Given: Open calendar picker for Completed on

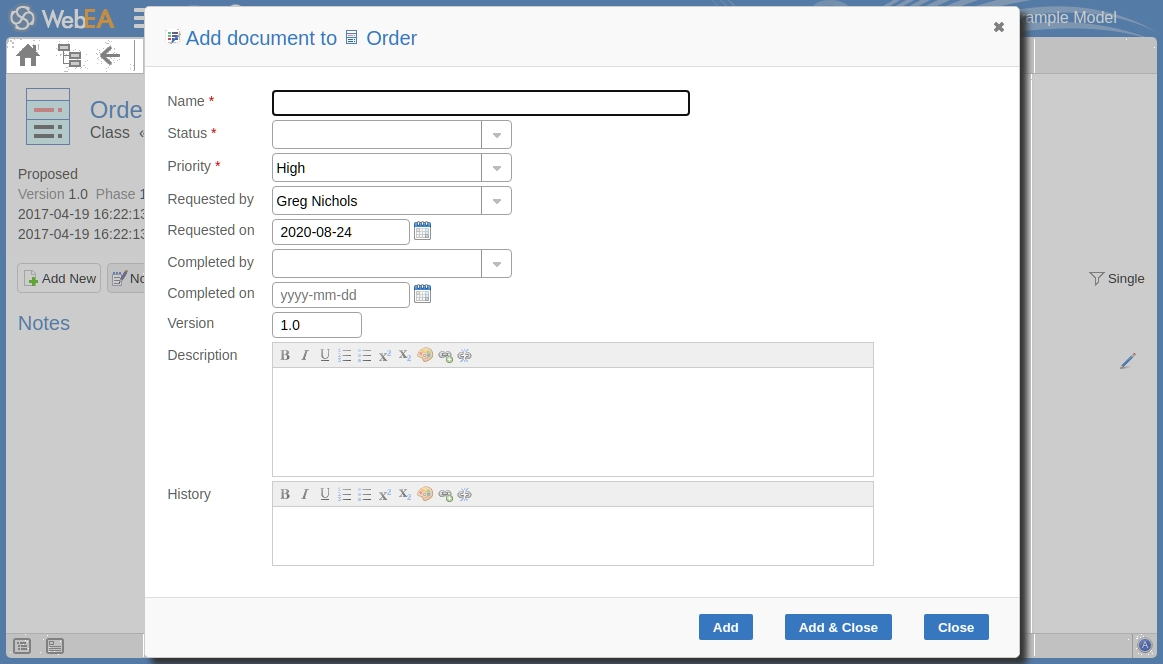Looking at the screenshot, I should pos(422,294).
